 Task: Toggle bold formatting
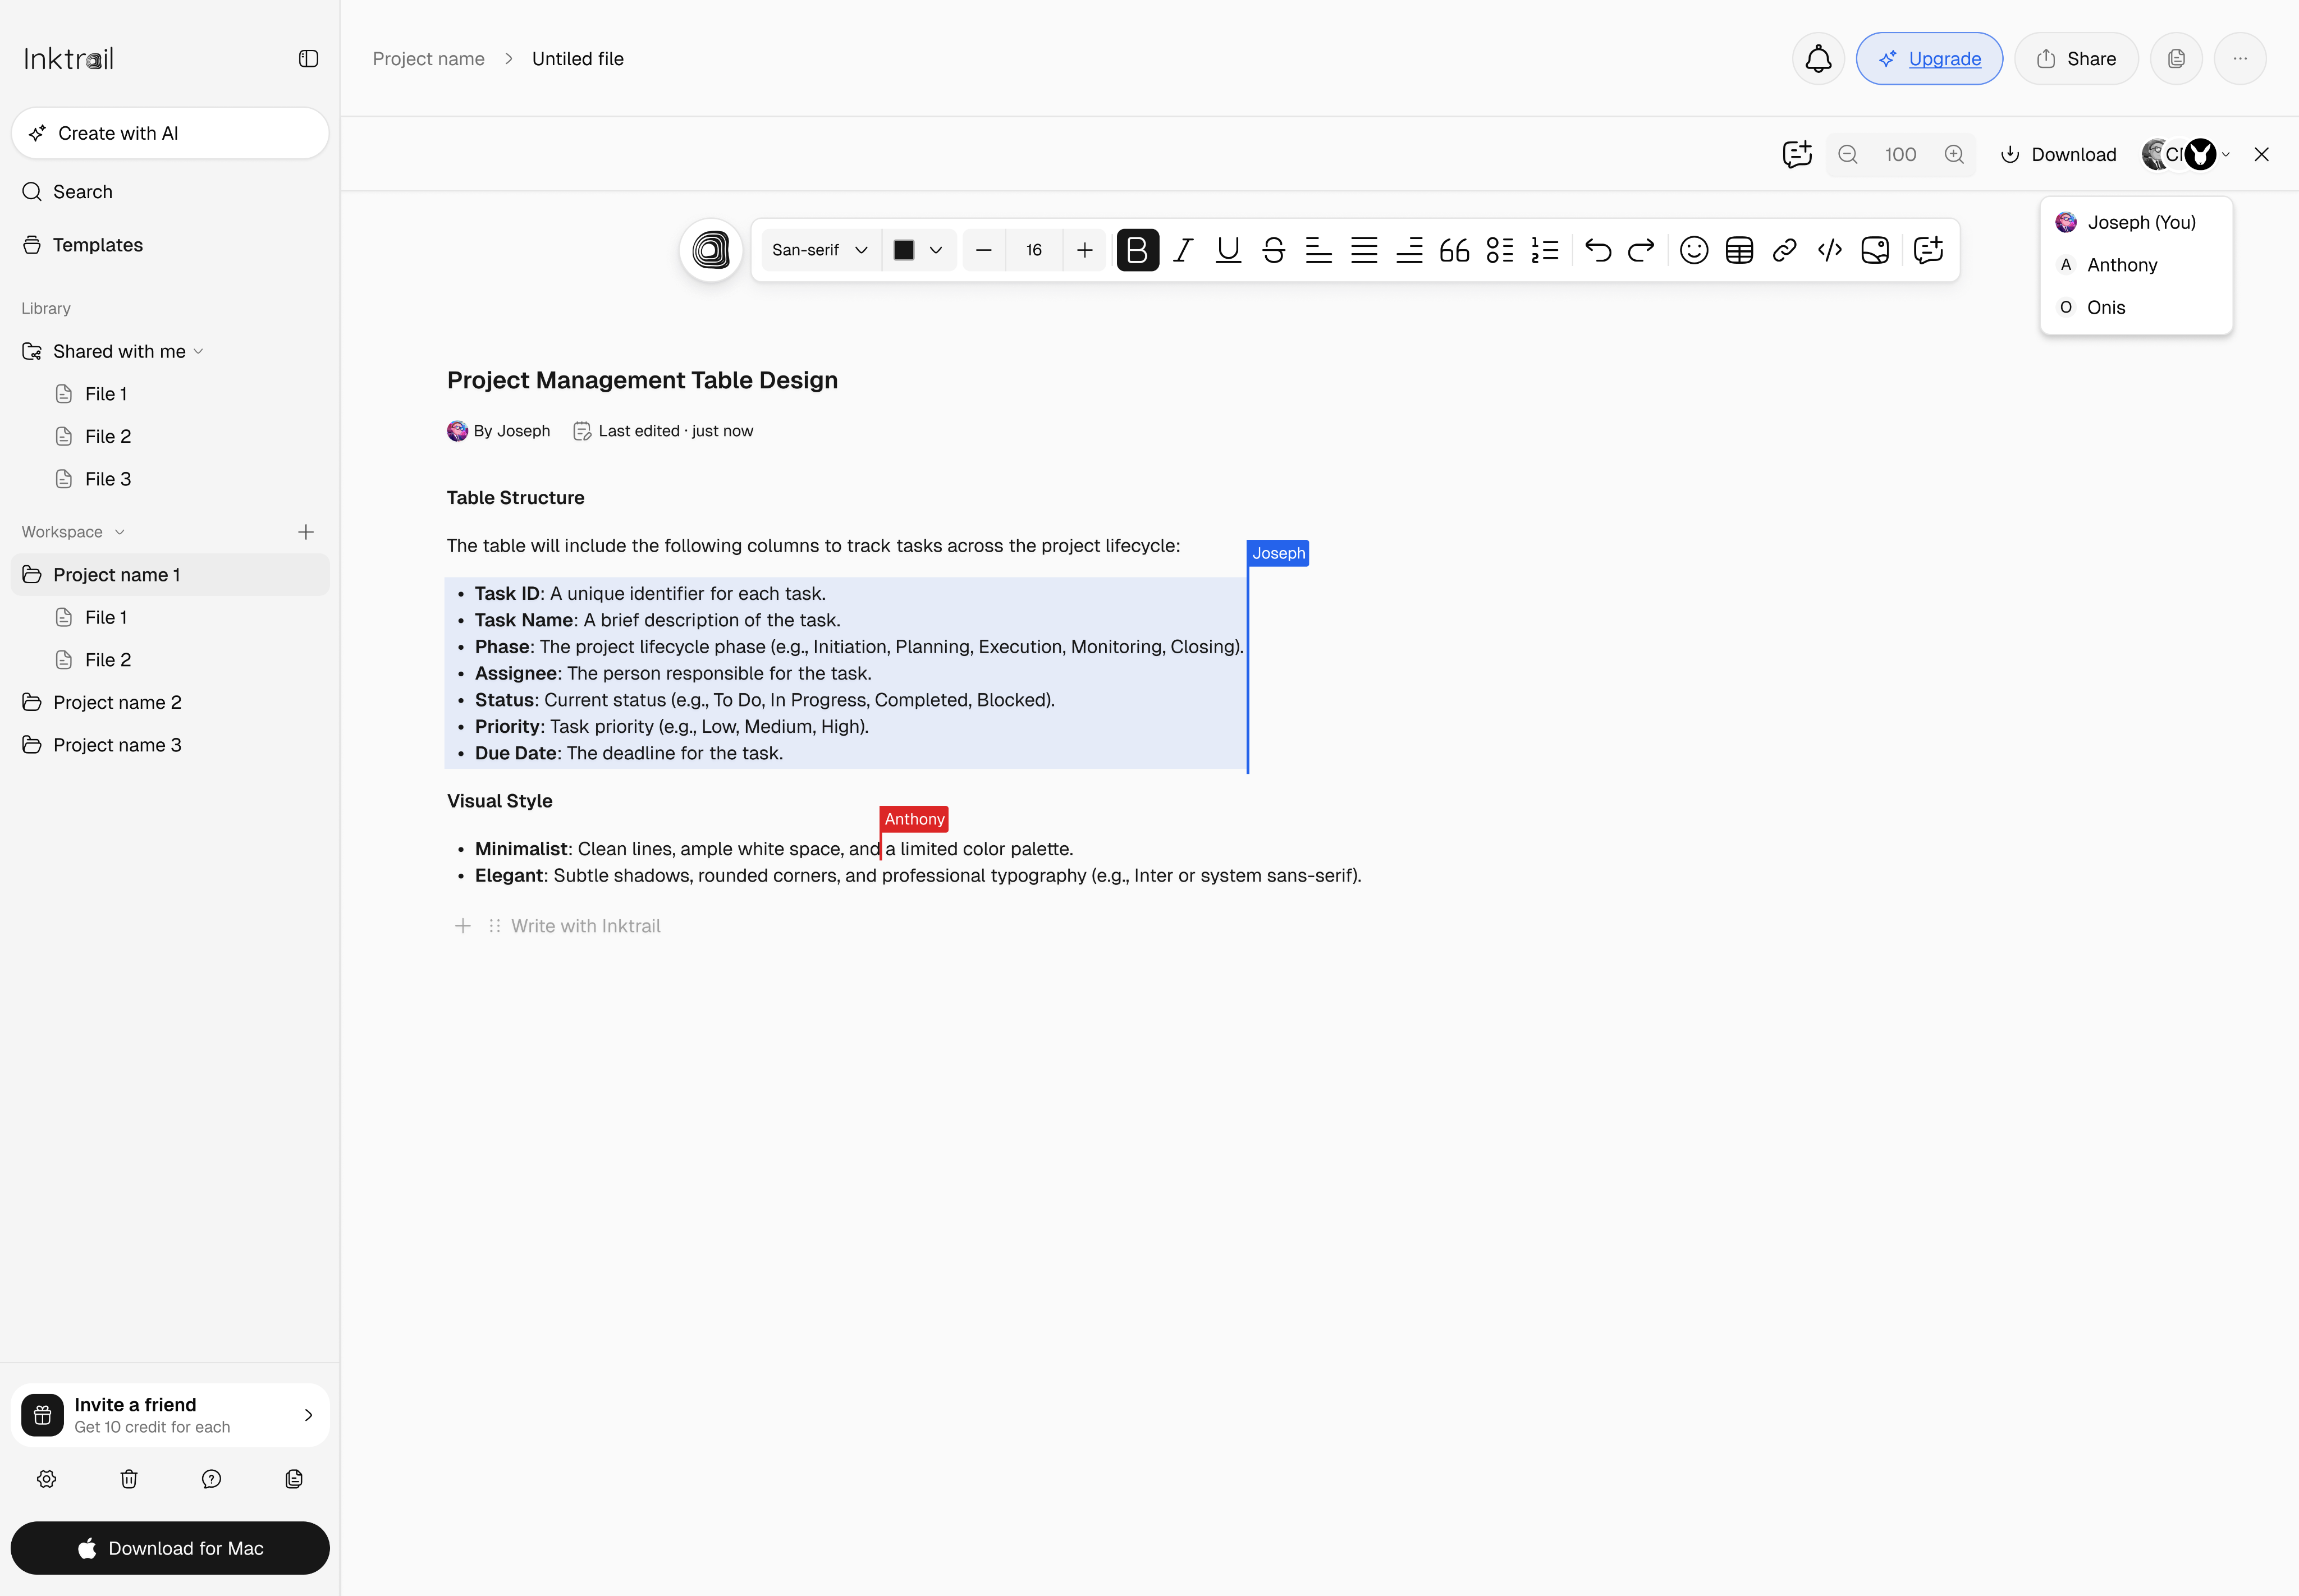(x=1137, y=250)
